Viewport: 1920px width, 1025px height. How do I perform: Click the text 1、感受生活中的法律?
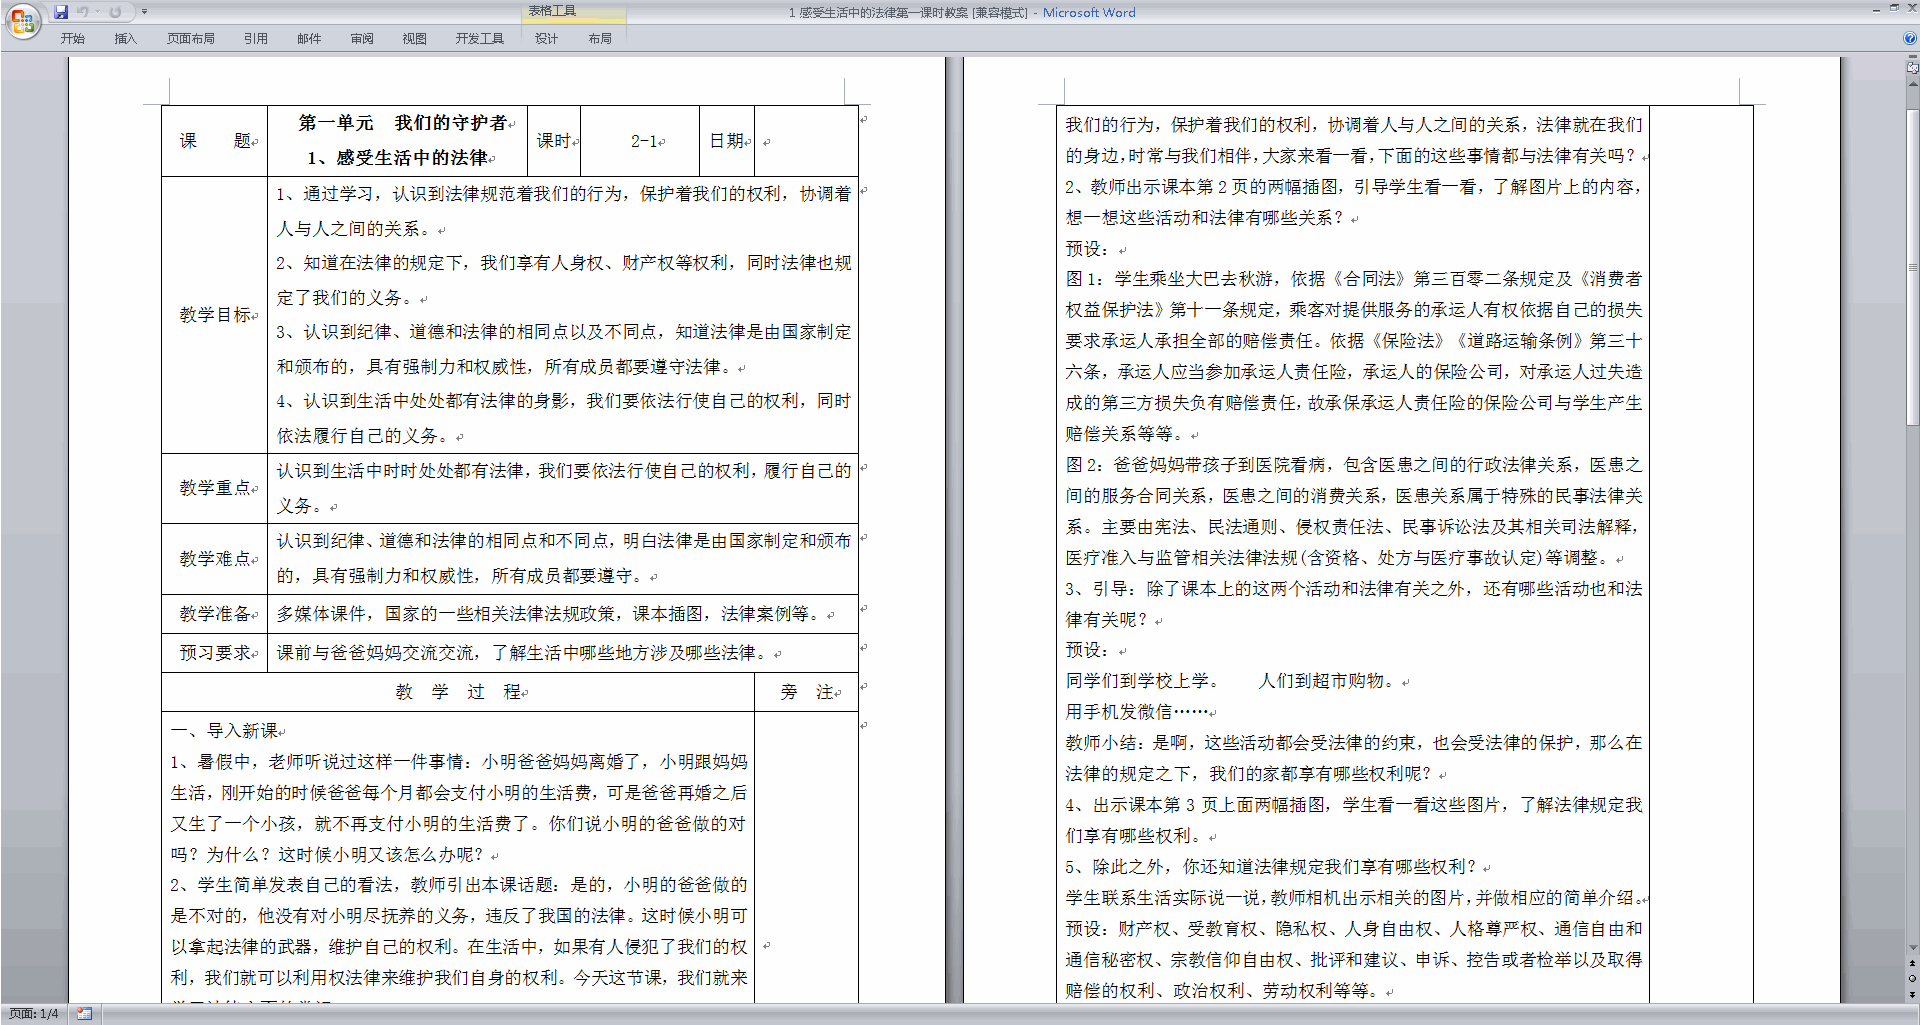(398, 158)
